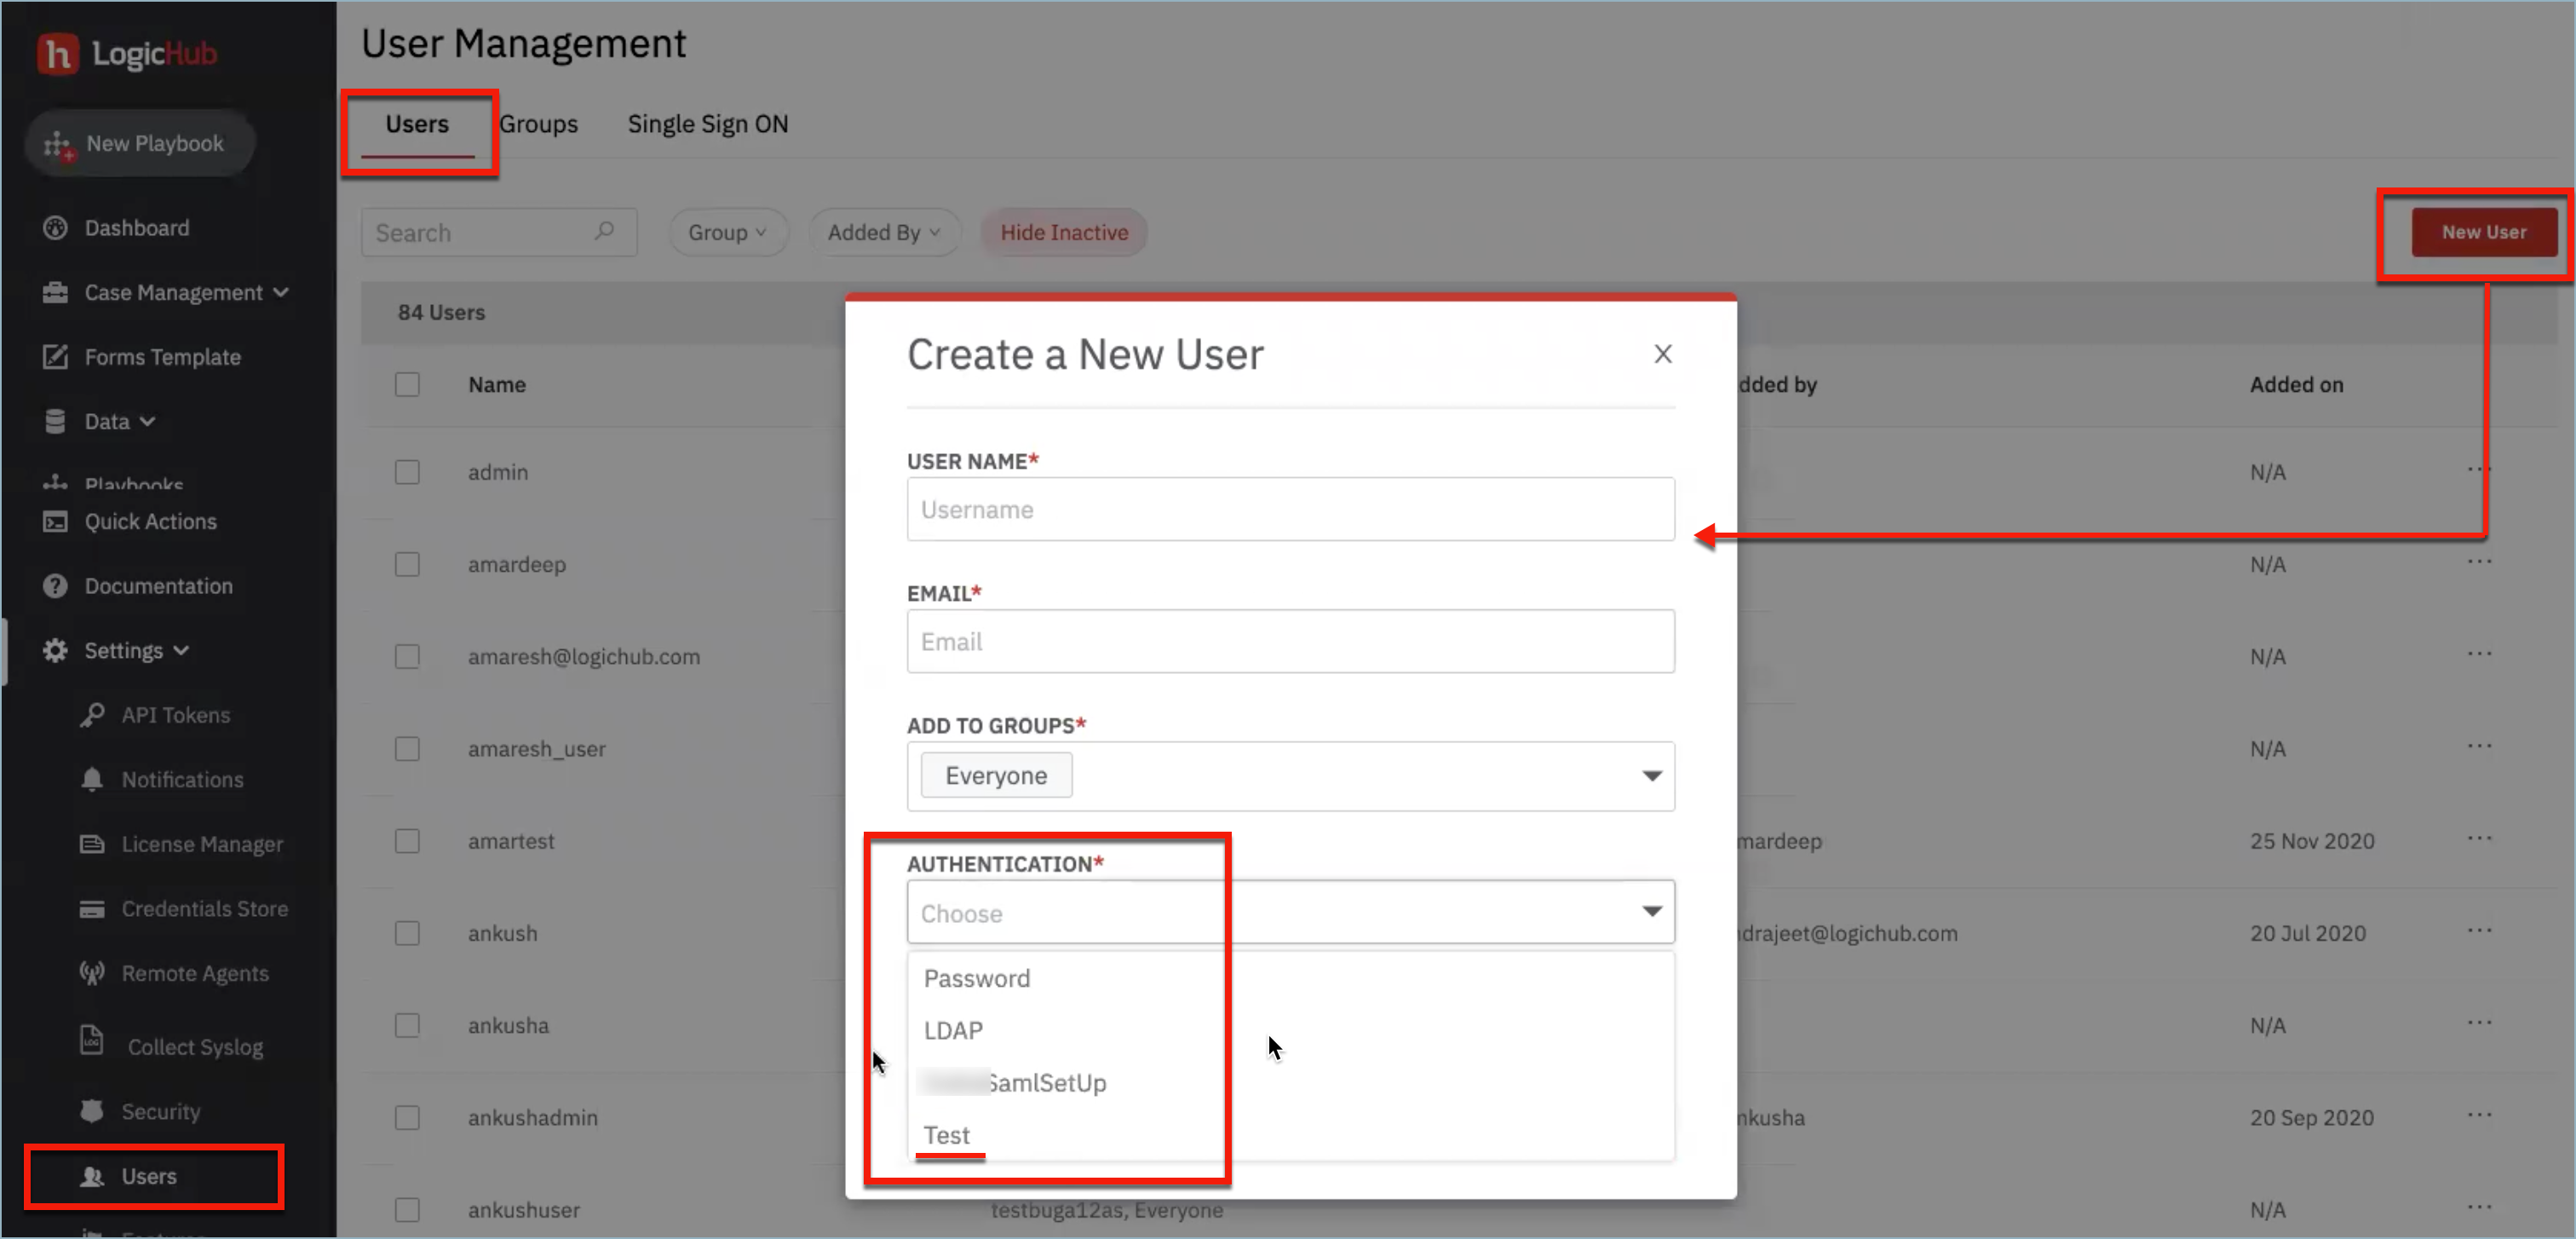Open Dashboard via its gauge icon
Screen dimensions: 2576x1239
[55, 228]
